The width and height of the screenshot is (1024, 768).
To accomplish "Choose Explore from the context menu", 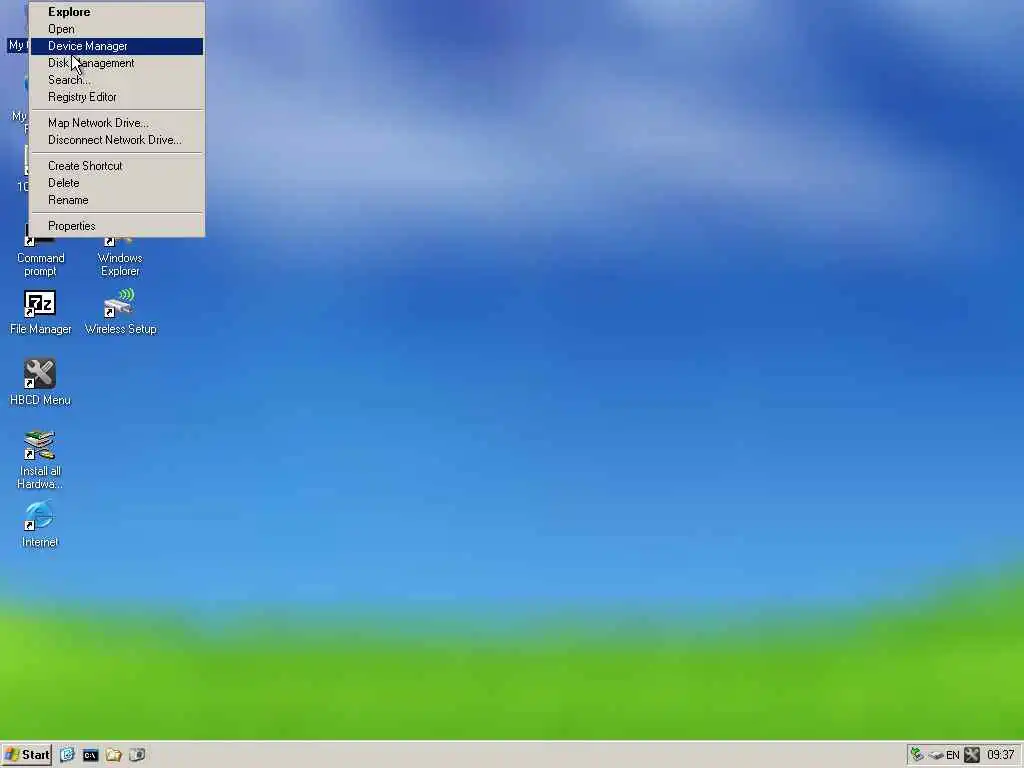I will pyautogui.click(x=117, y=12).
